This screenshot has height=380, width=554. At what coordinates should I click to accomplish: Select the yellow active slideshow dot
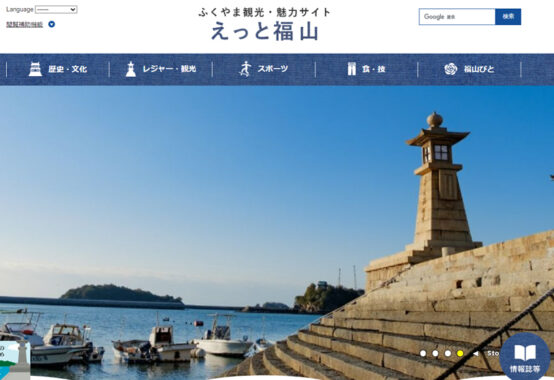click(x=460, y=354)
